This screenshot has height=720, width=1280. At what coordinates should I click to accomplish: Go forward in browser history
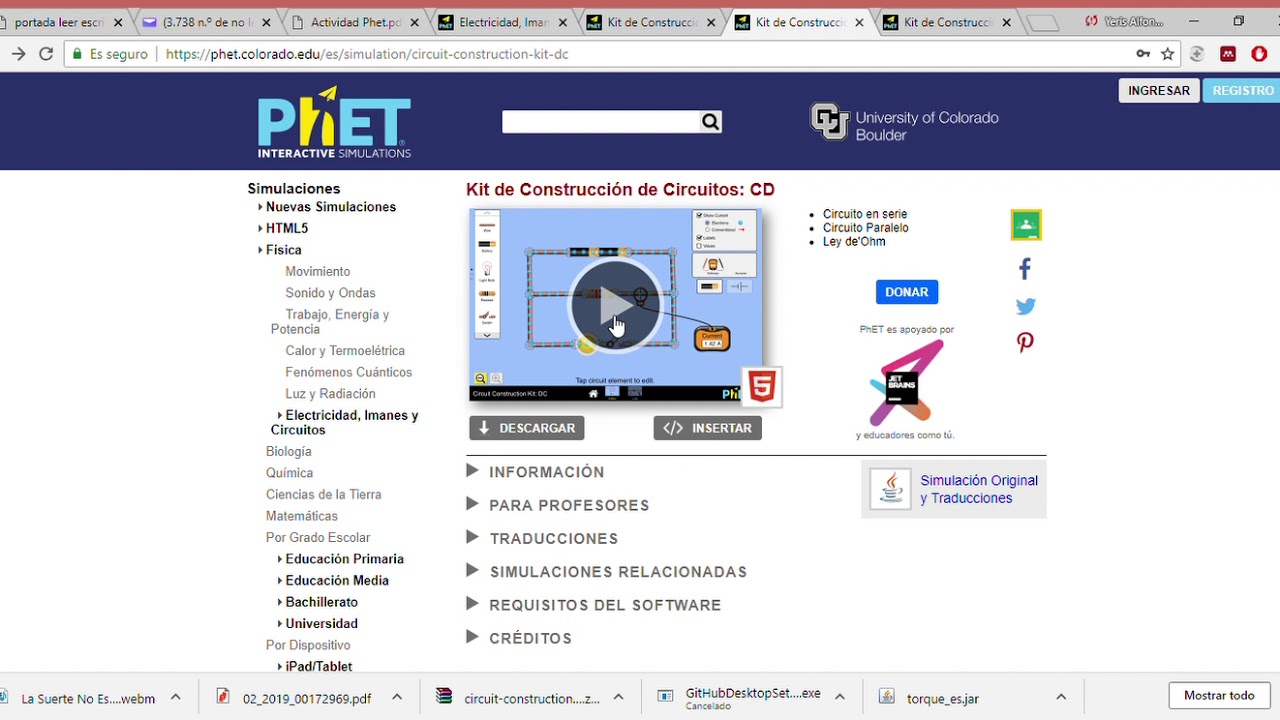pyautogui.click(x=18, y=54)
